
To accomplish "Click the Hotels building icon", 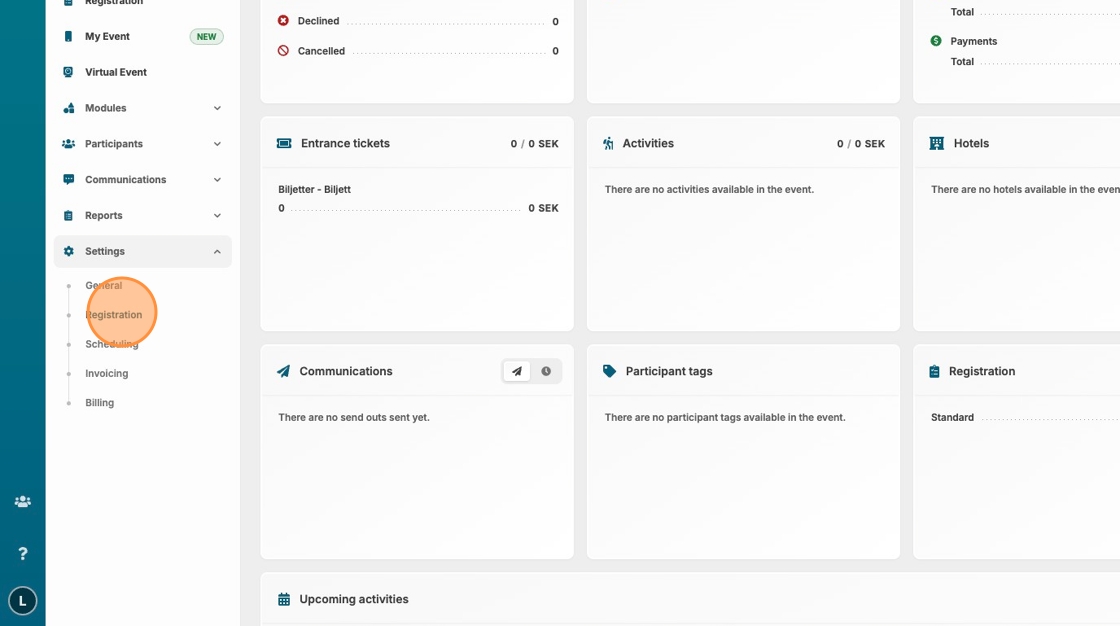I will pos(936,143).
